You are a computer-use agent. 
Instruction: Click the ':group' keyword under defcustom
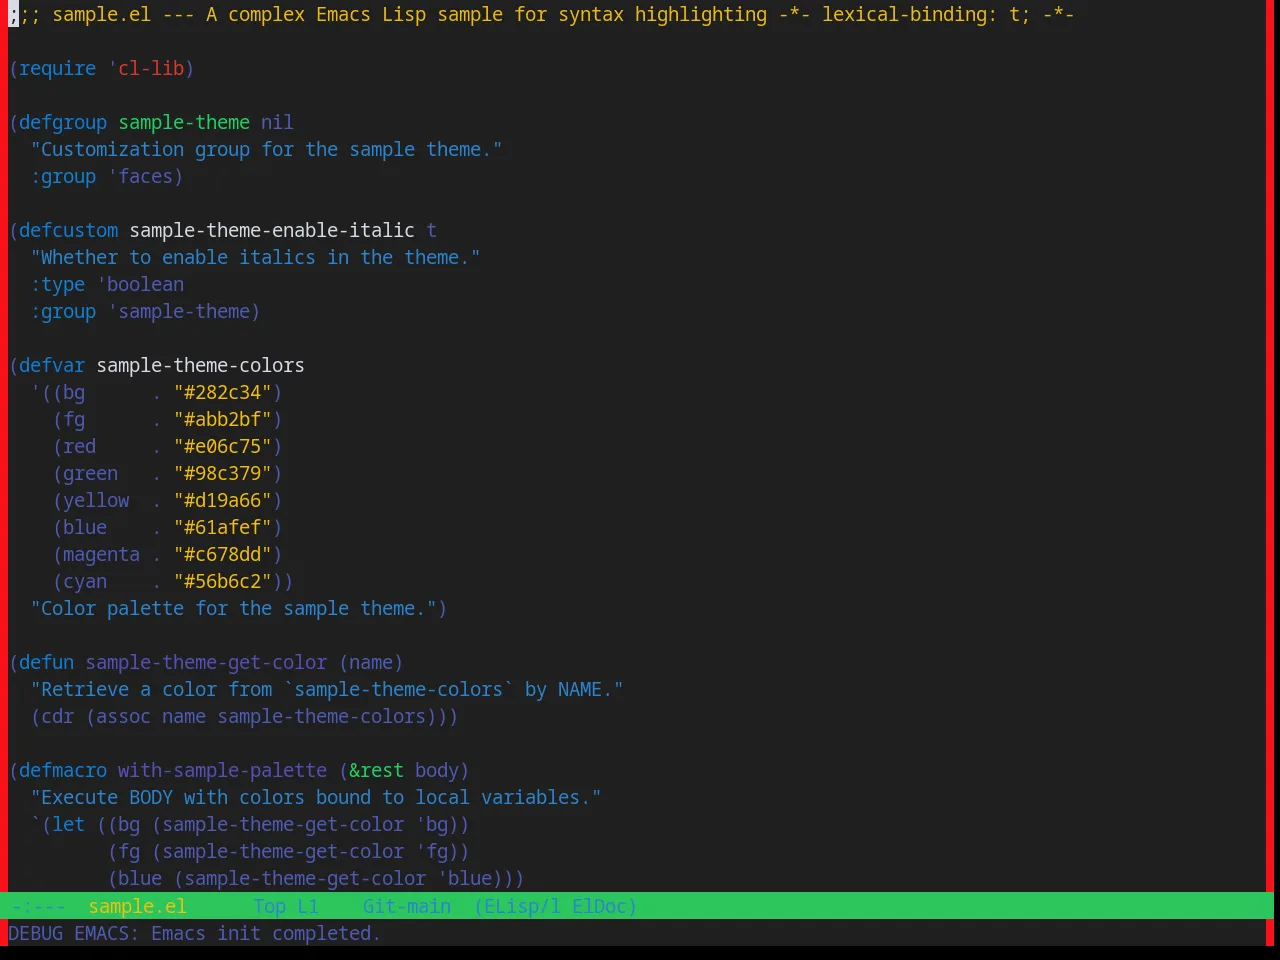pyautogui.click(x=63, y=311)
